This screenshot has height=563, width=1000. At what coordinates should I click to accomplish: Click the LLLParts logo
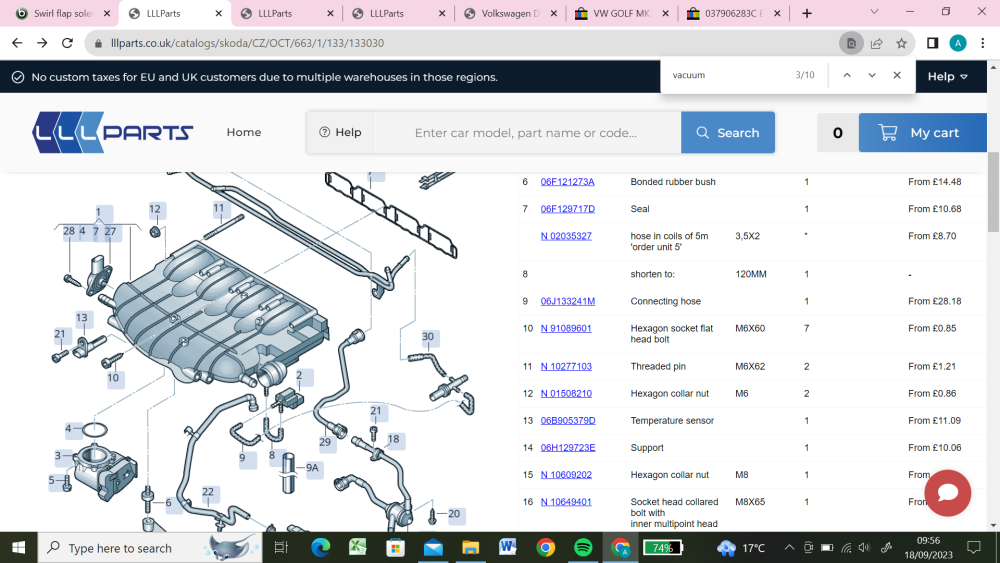pyautogui.click(x=113, y=133)
